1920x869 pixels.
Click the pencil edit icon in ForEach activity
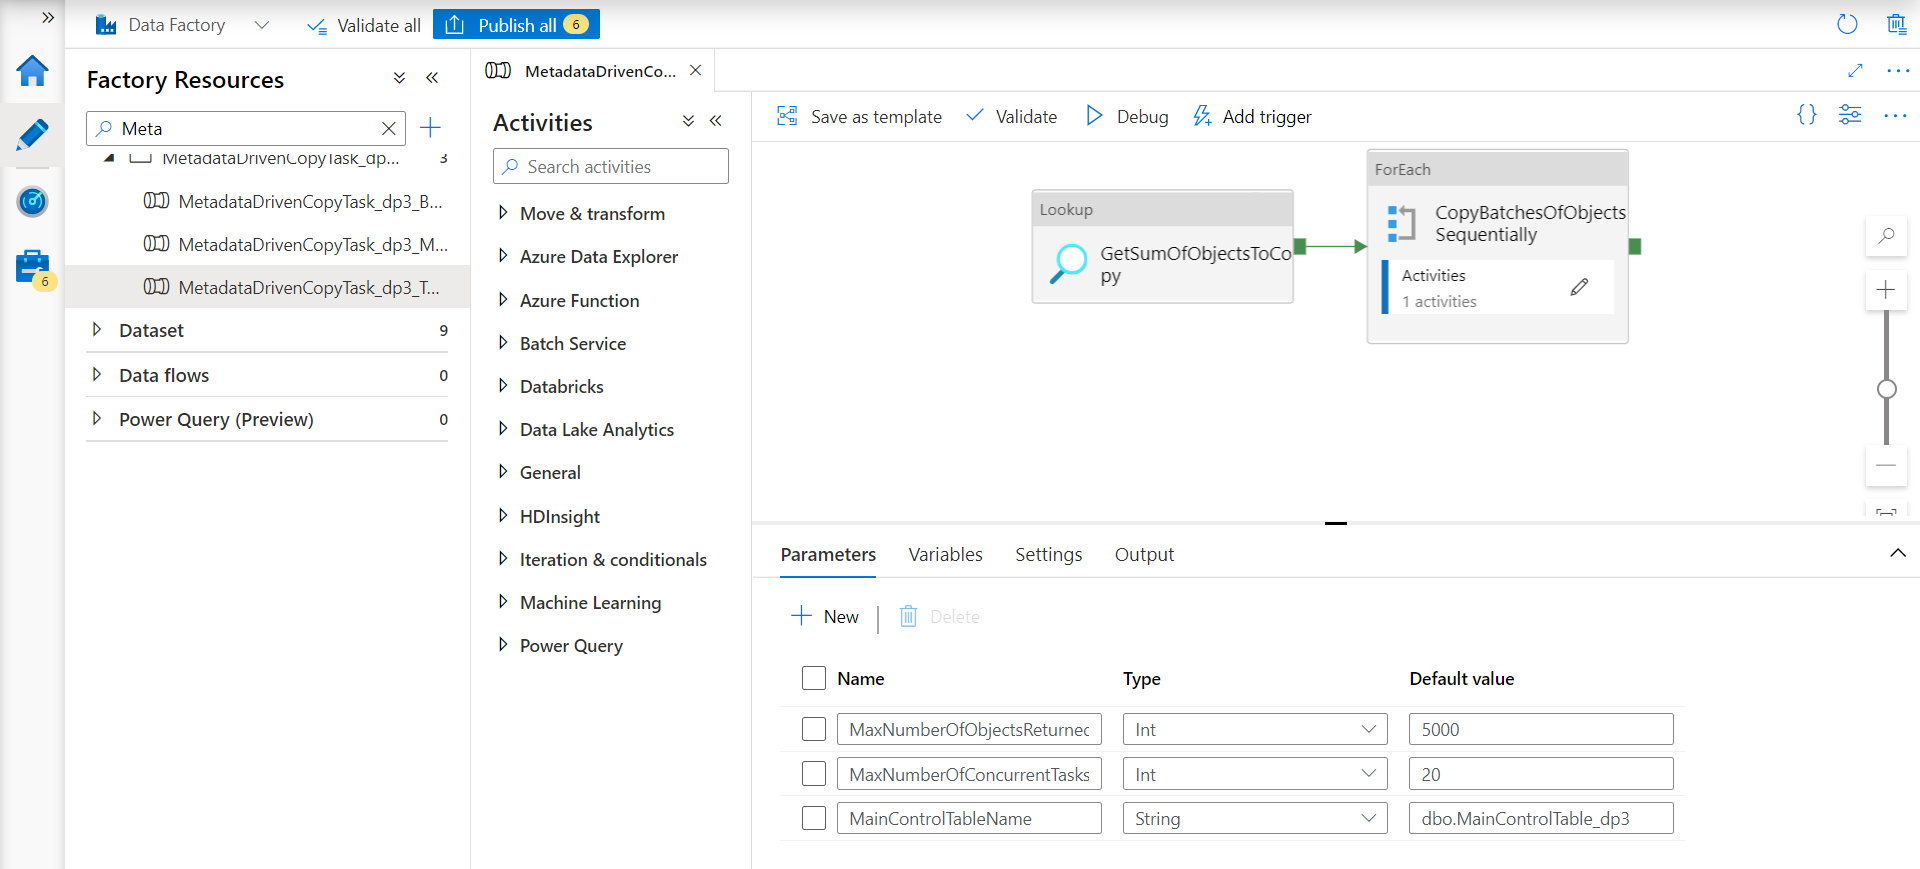[x=1579, y=287]
